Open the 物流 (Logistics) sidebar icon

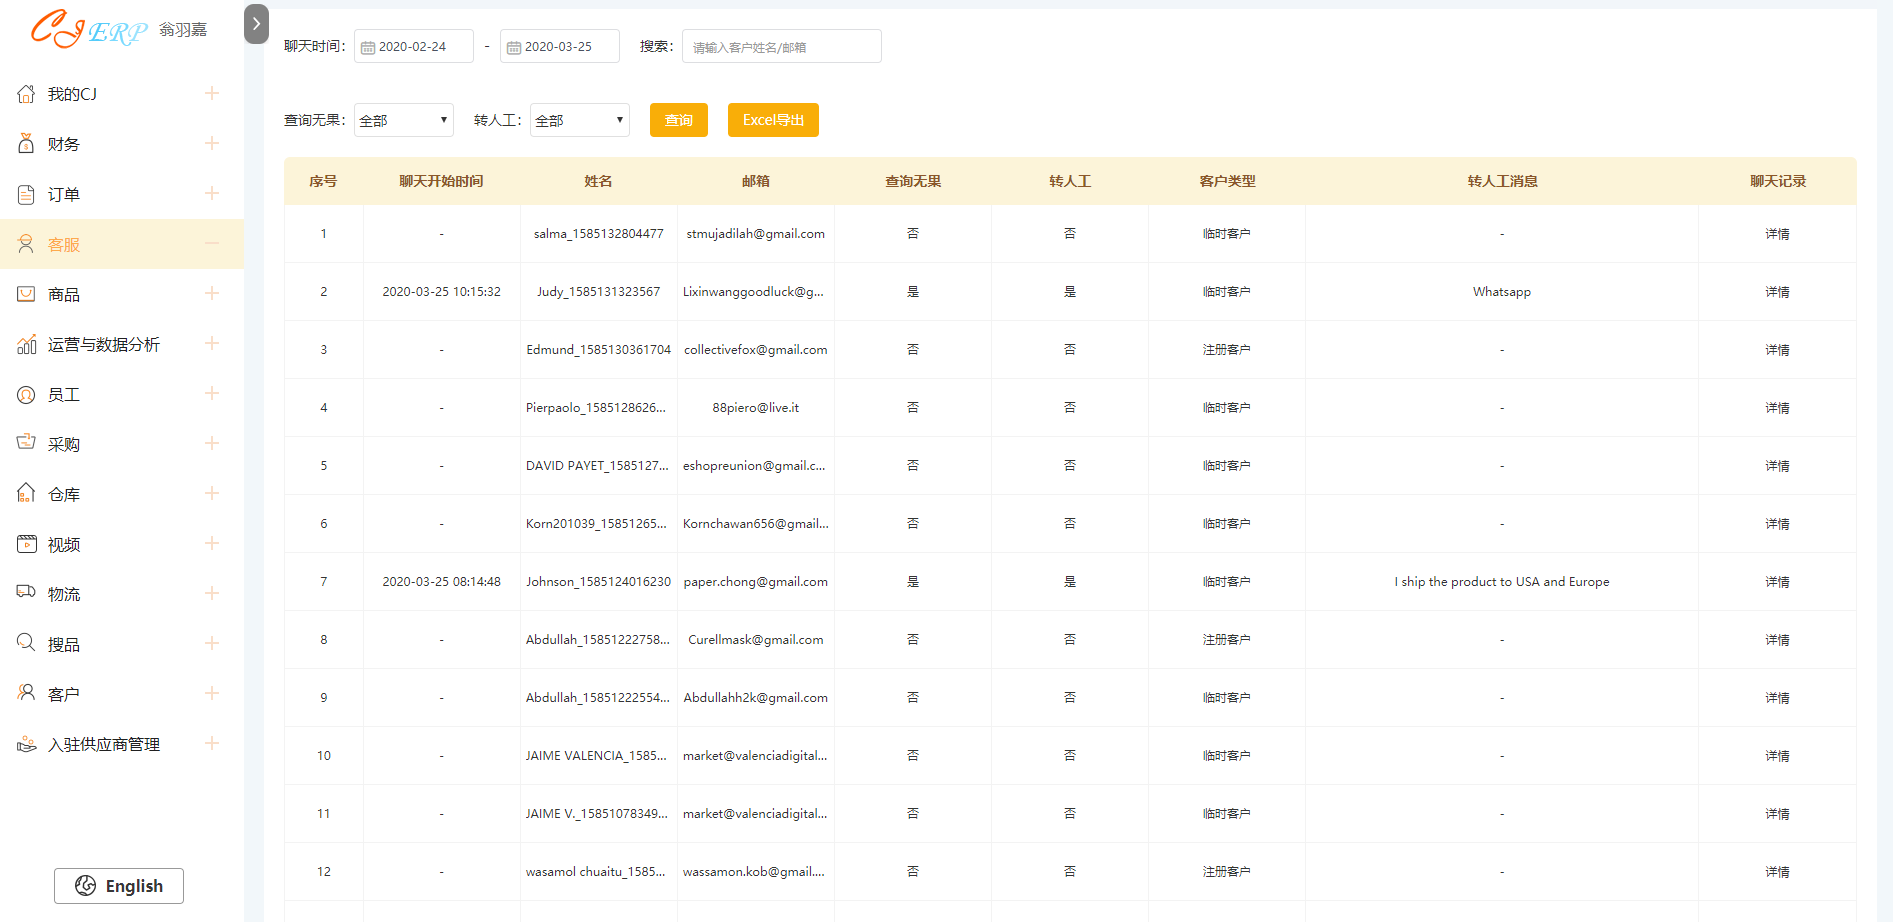25,593
